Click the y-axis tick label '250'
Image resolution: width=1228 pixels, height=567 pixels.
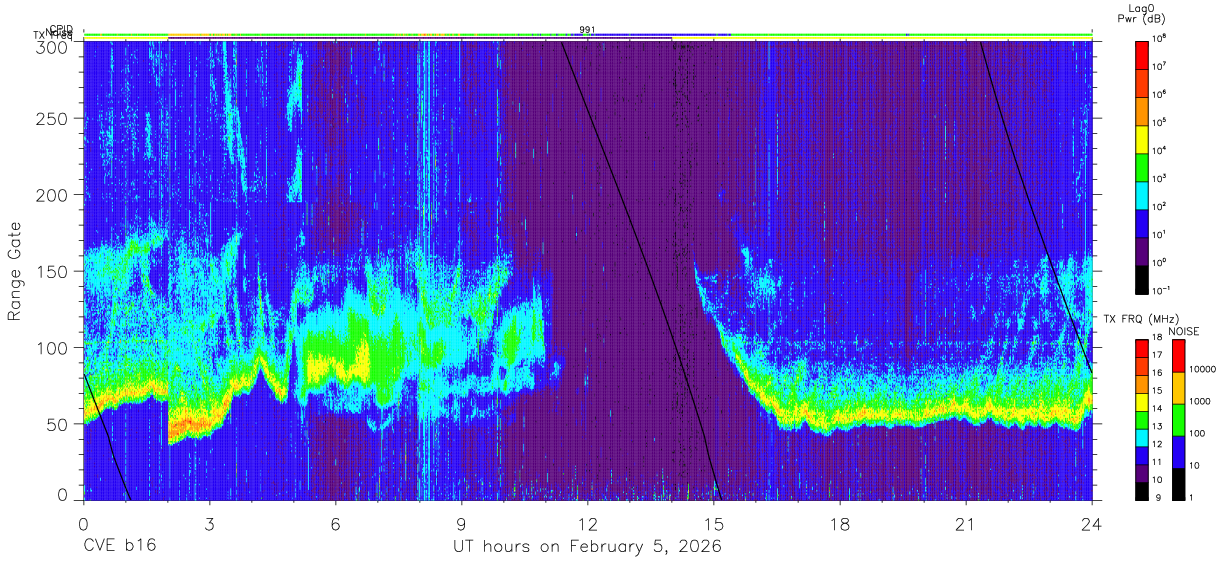click(x=53, y=119)
